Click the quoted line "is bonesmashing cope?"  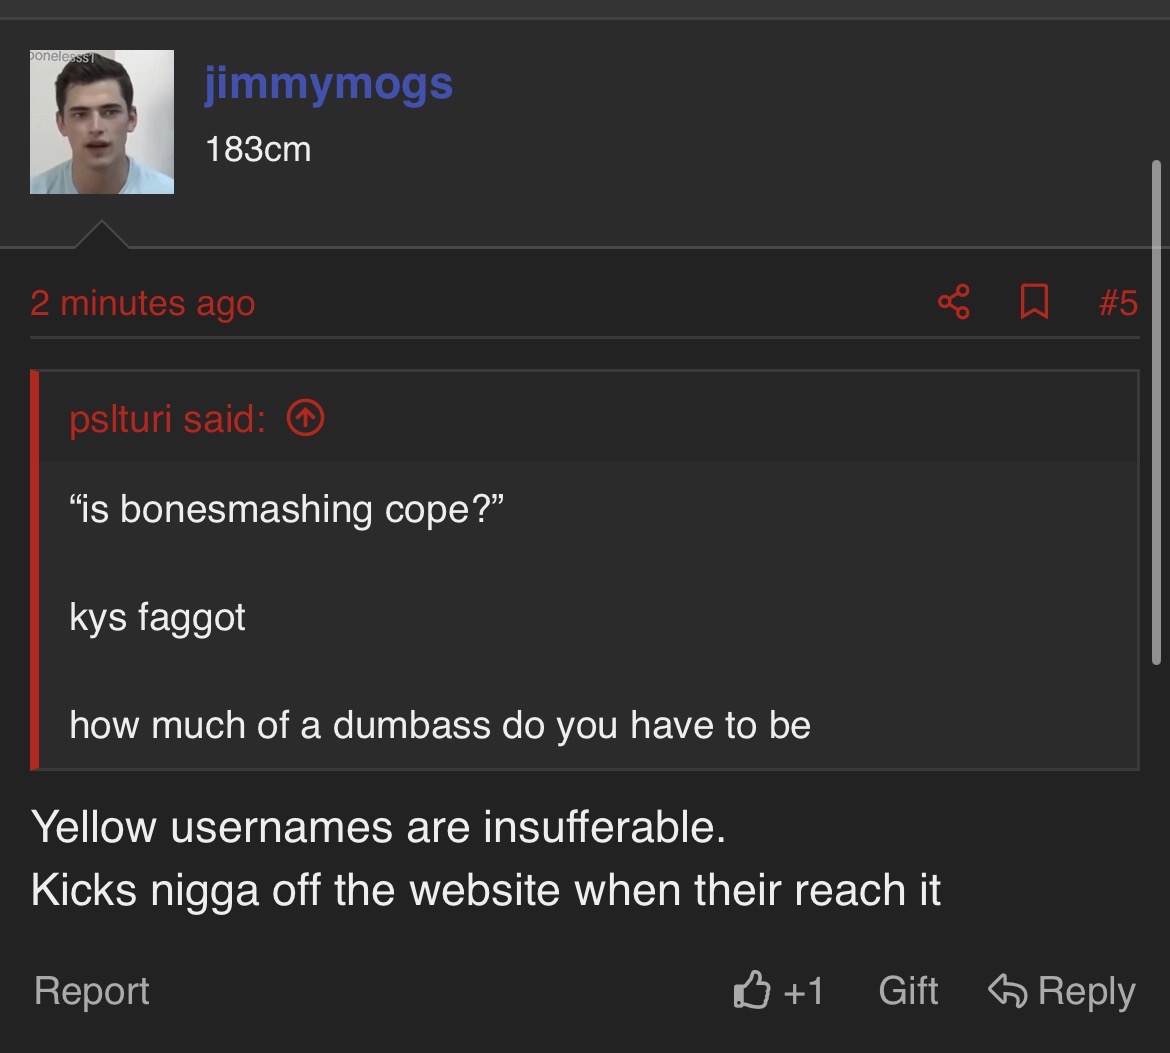pyautogui.click(x=287, y=510)
